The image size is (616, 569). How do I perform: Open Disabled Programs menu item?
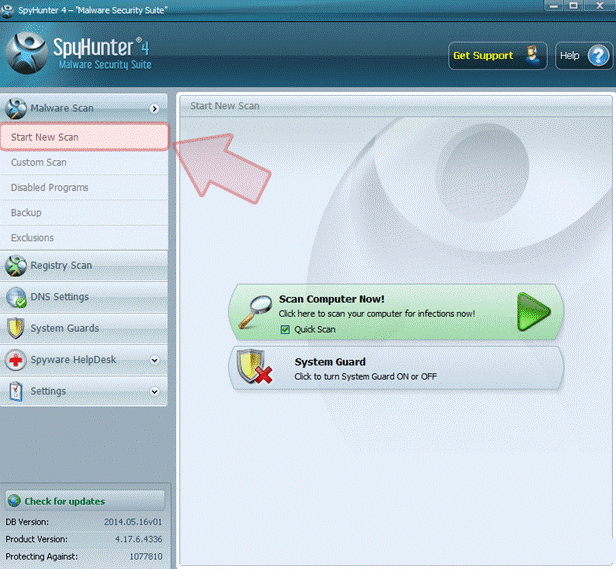pyautogui.click(x=84, y=187)
